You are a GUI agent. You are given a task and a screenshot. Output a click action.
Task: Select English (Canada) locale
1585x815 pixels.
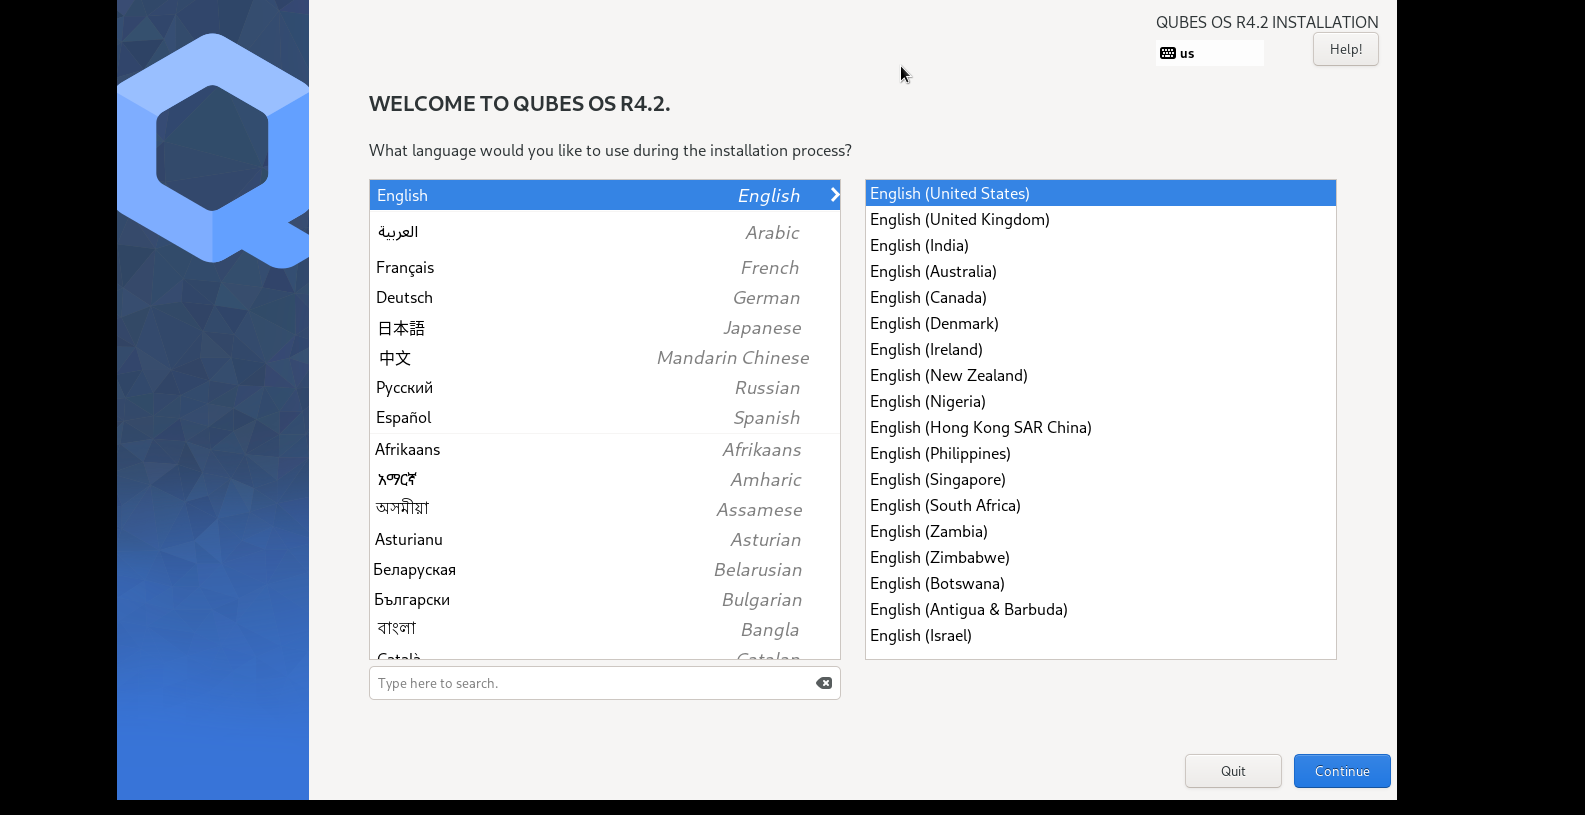1101,297
